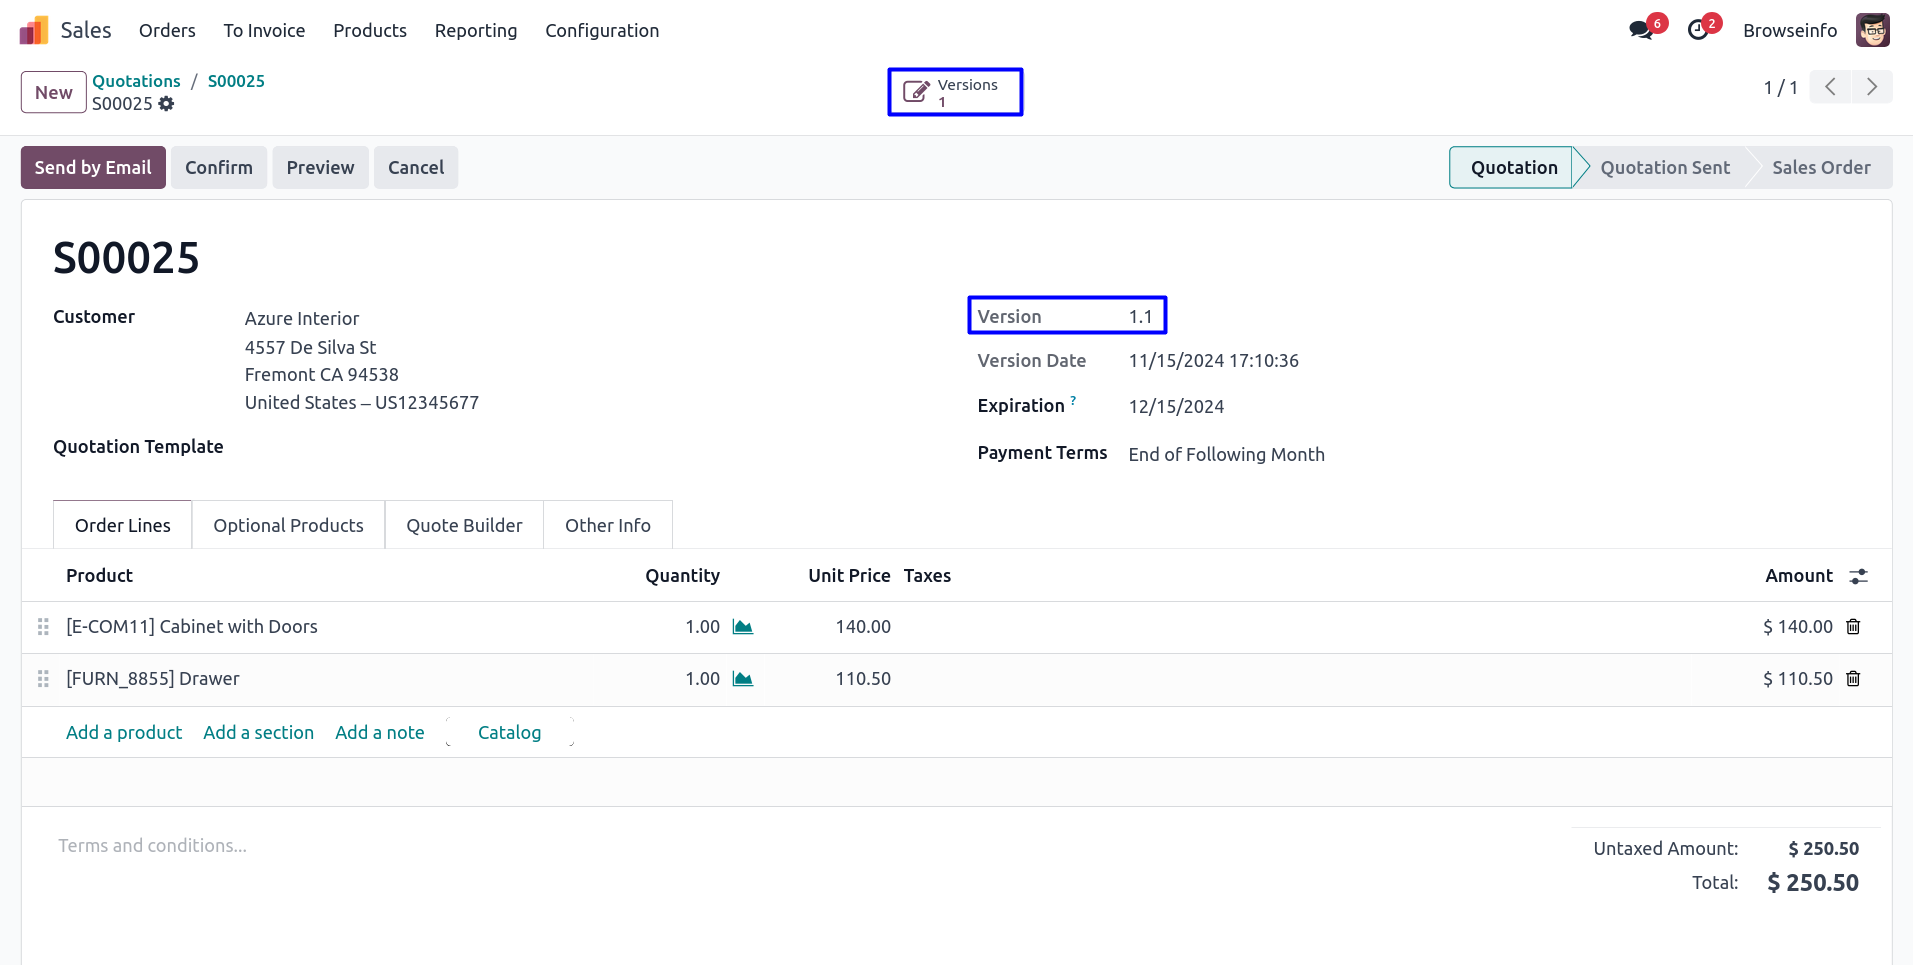The width and height of the screenshot is (1913, 965).
Task: Click the Add a product link
Action: (124, 732)
